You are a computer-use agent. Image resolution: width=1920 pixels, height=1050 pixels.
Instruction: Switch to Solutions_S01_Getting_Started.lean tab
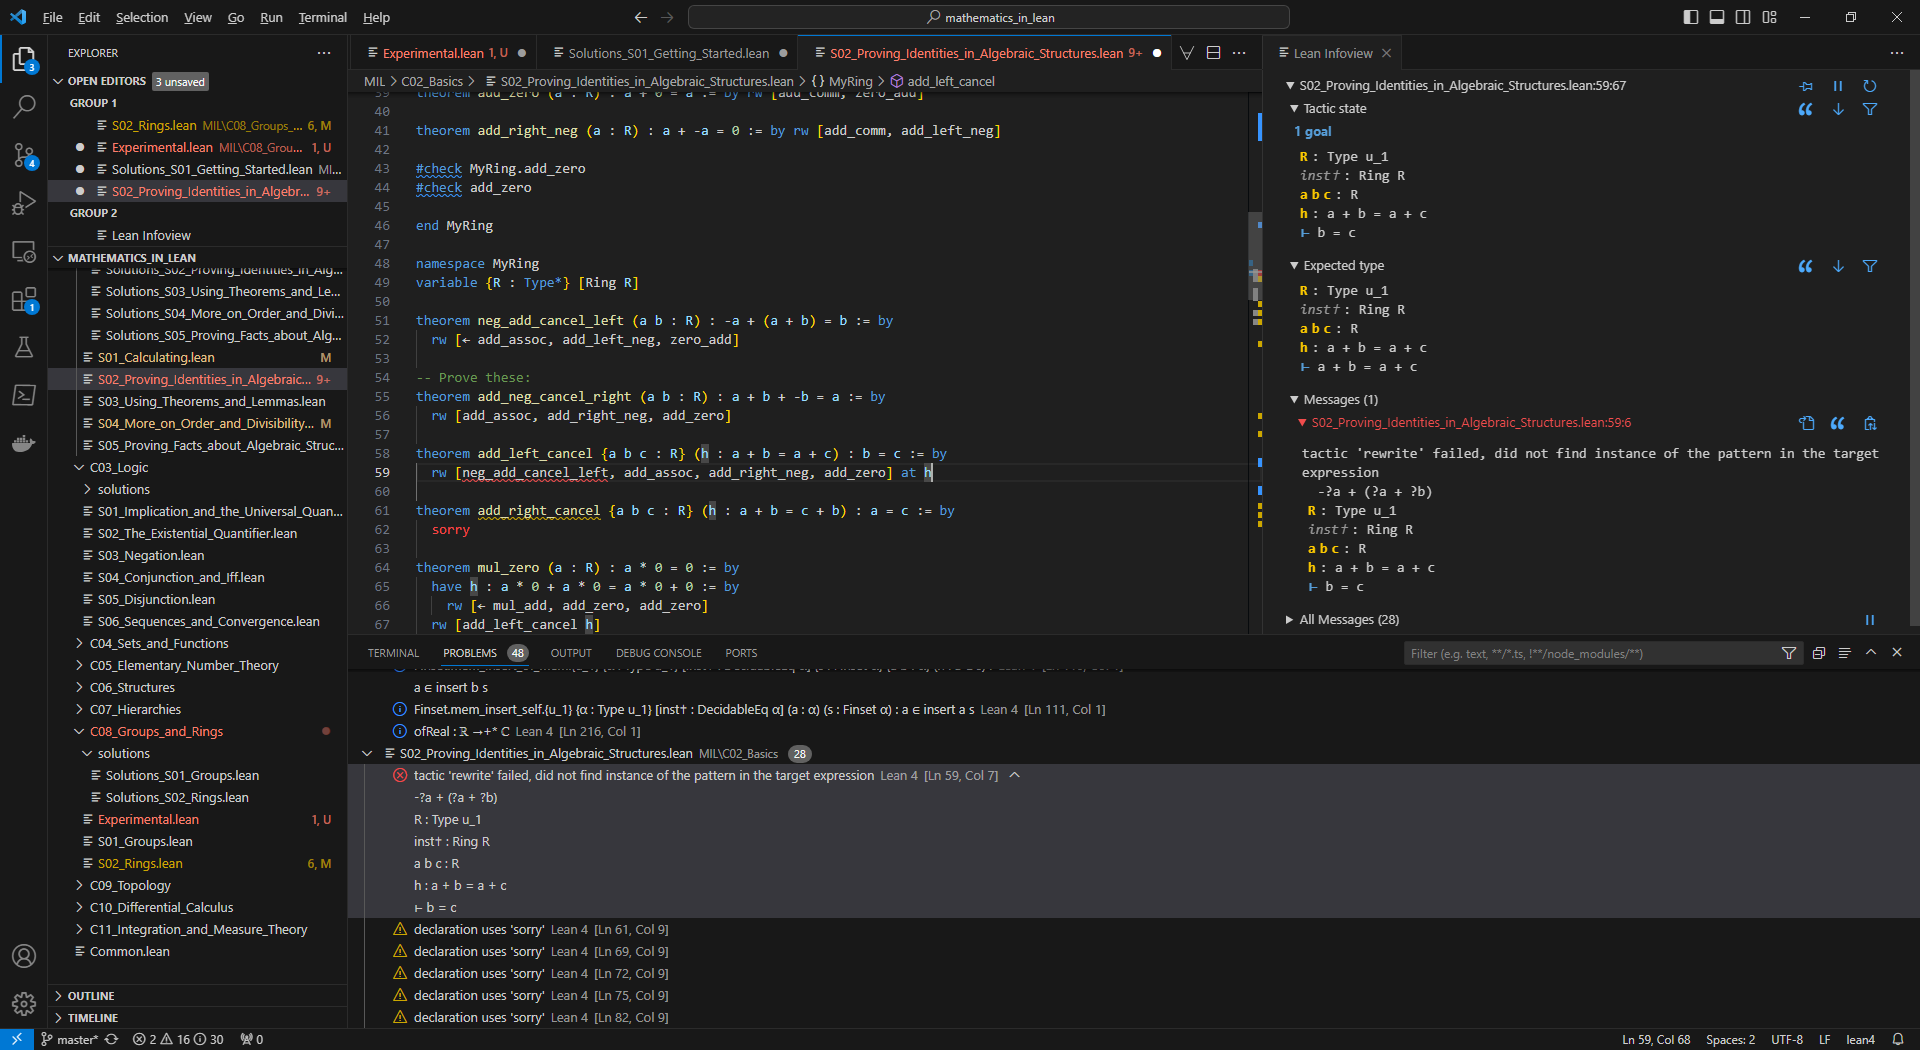click(x=669, y=53)
